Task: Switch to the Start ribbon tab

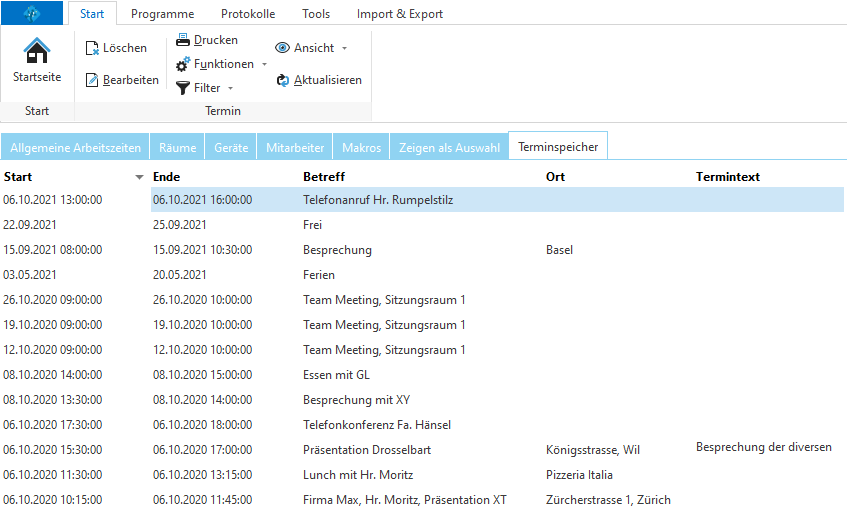Action: pos(92,14)
